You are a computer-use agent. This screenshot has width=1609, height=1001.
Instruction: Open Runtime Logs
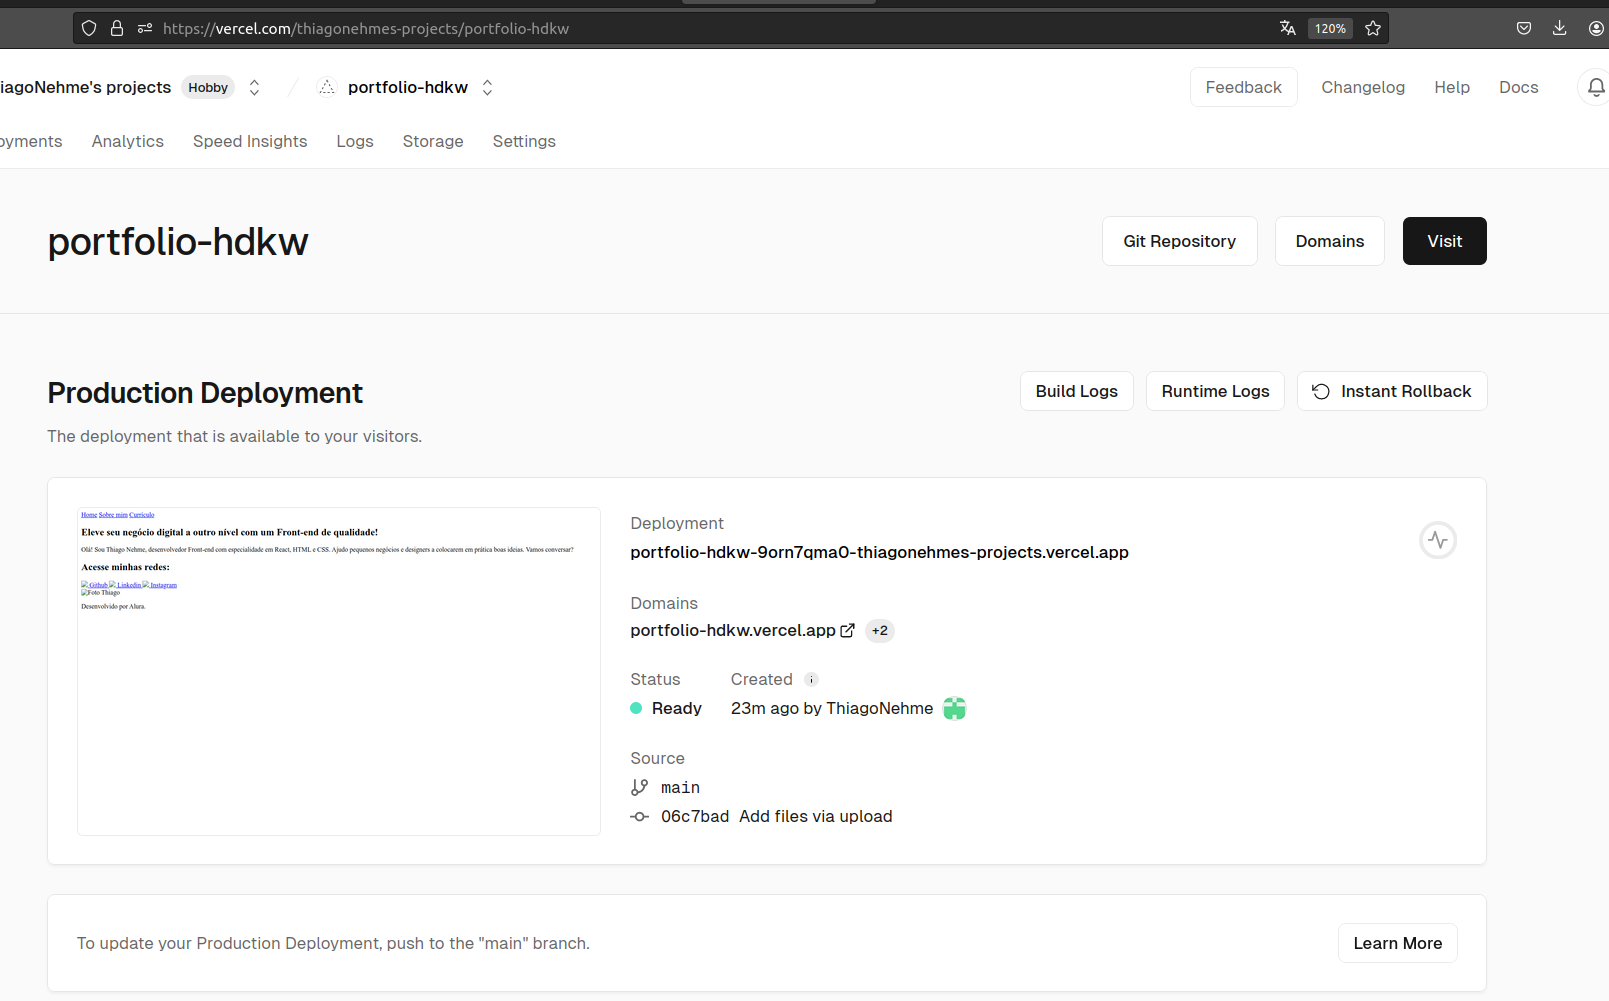(x=1216, y=391)
